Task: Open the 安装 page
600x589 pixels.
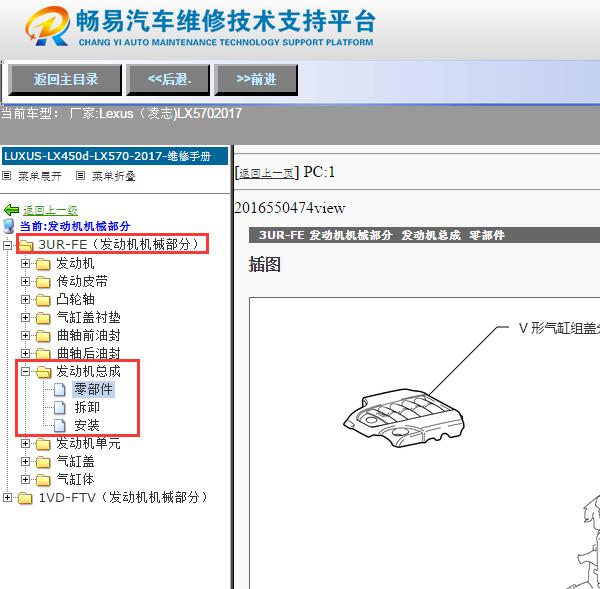Action: click(x=87, y=425)
